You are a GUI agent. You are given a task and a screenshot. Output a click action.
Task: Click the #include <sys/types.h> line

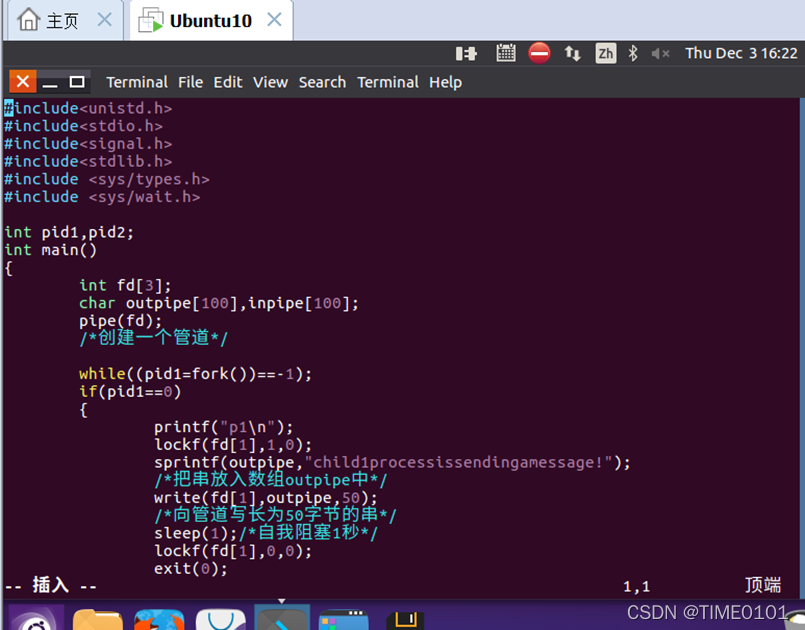107,179
